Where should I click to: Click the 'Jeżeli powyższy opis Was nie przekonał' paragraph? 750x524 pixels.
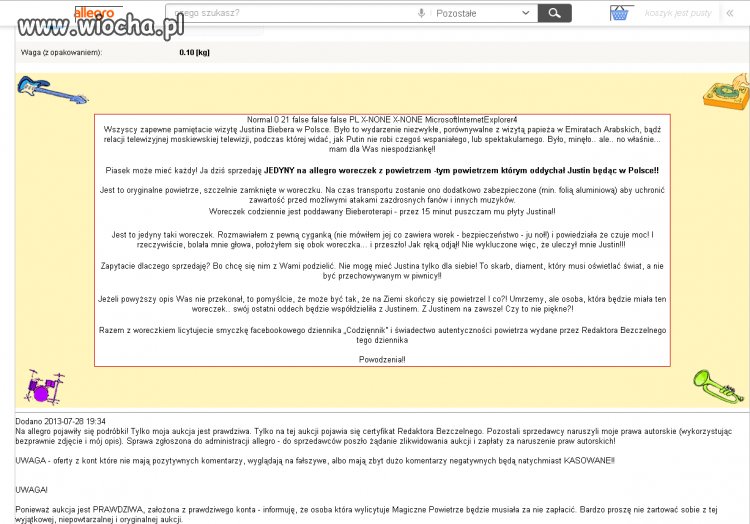click(382, 304)
